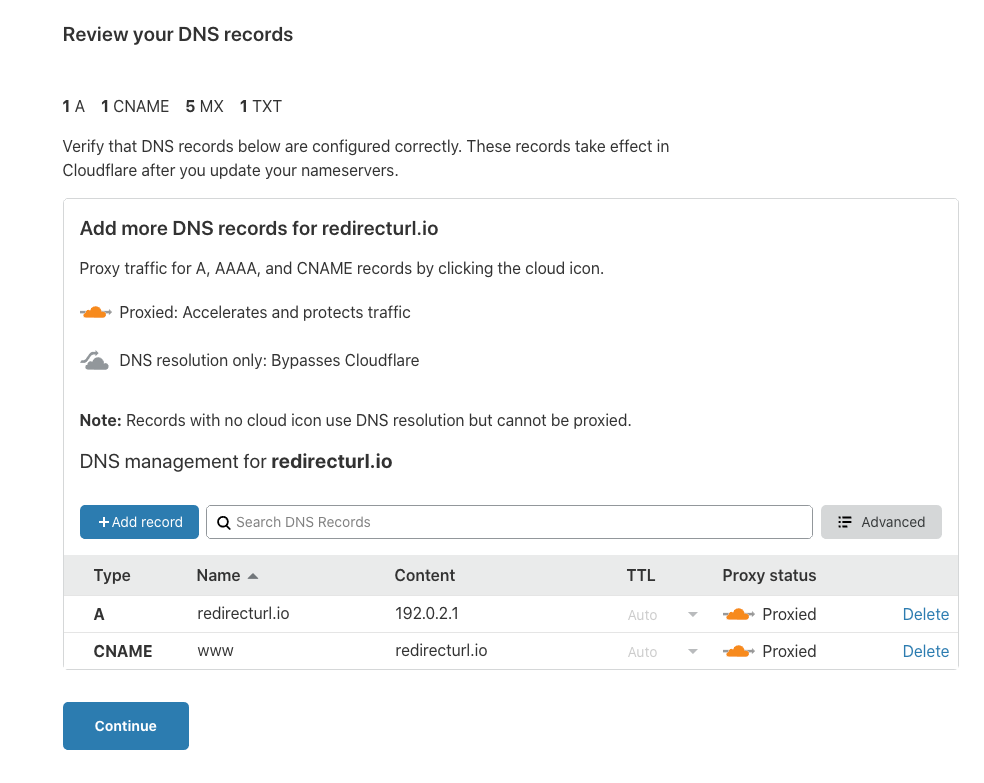Click the 1 CNAME record count

[x=135, y=106]
